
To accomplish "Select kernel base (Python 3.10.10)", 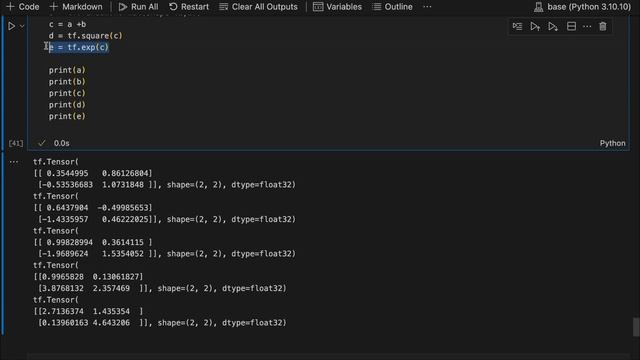I will point(582,7).
